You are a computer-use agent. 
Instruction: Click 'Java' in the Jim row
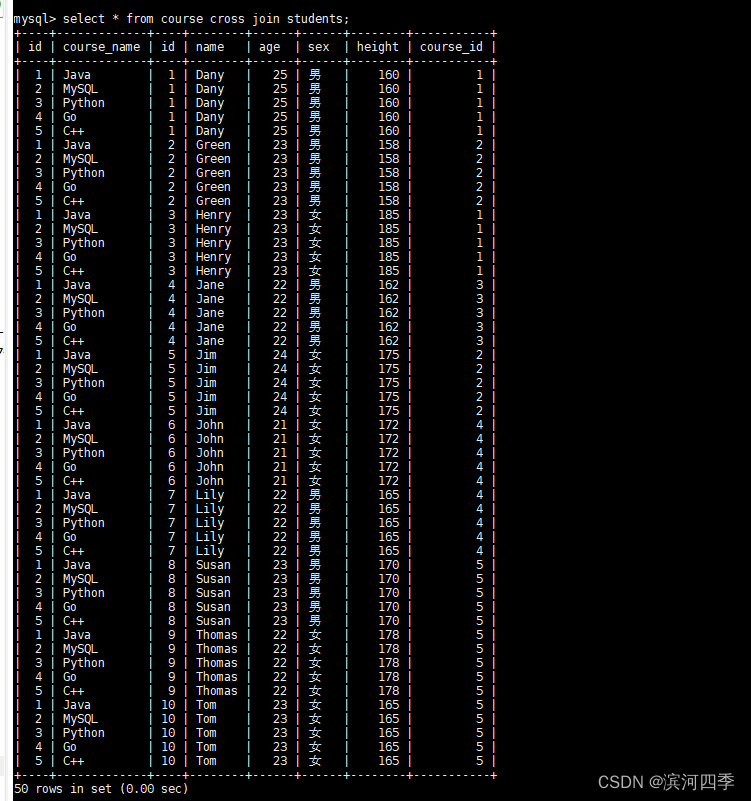77,355
